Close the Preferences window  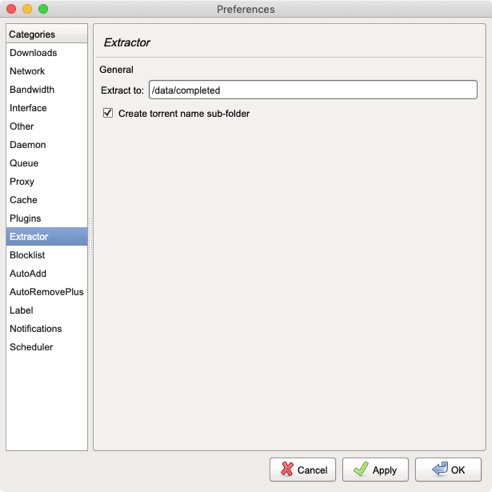point(11,9)
